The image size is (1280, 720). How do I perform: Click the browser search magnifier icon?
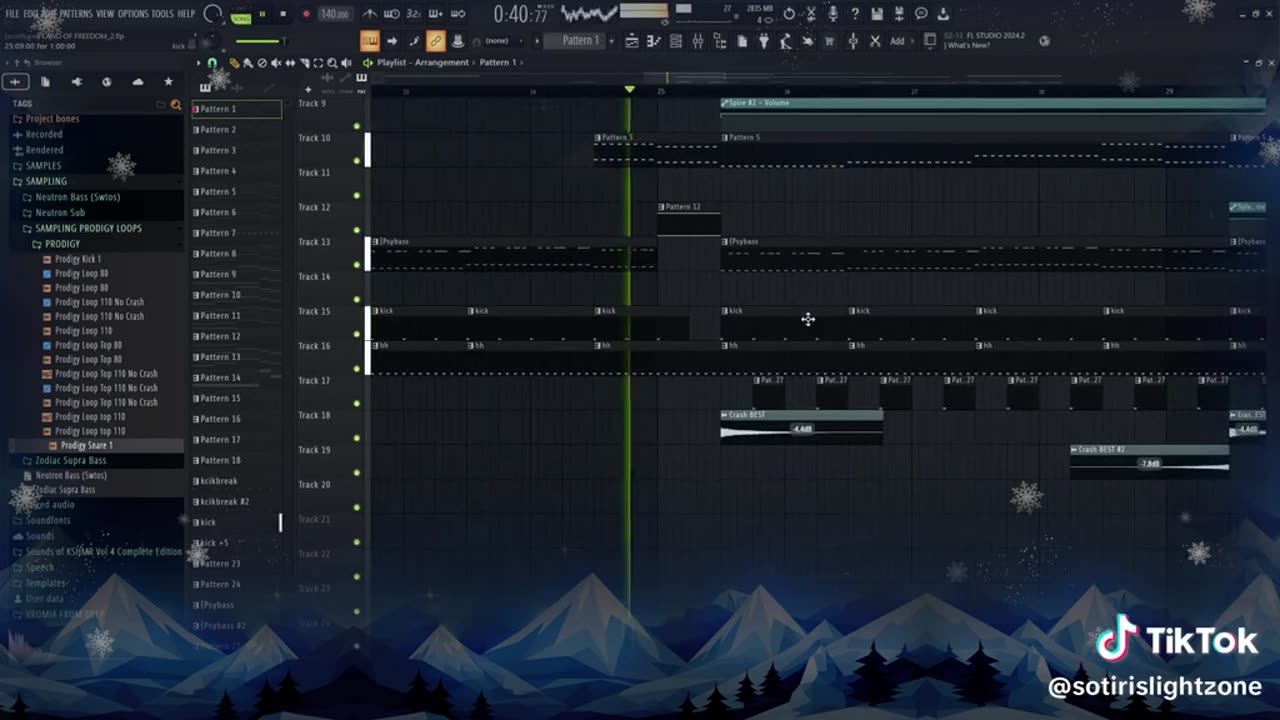pyautogui.click(x=176, y=104)
